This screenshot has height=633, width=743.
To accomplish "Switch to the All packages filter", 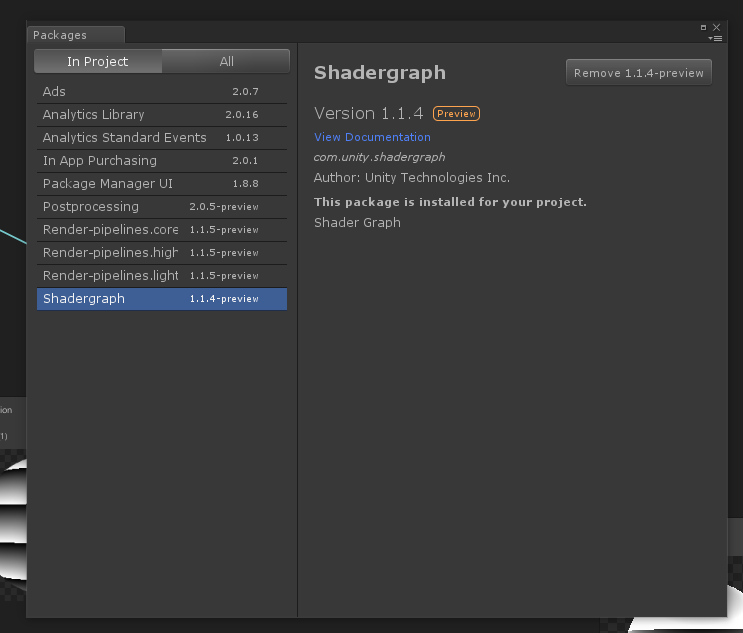I will click(x=226, y=61).
